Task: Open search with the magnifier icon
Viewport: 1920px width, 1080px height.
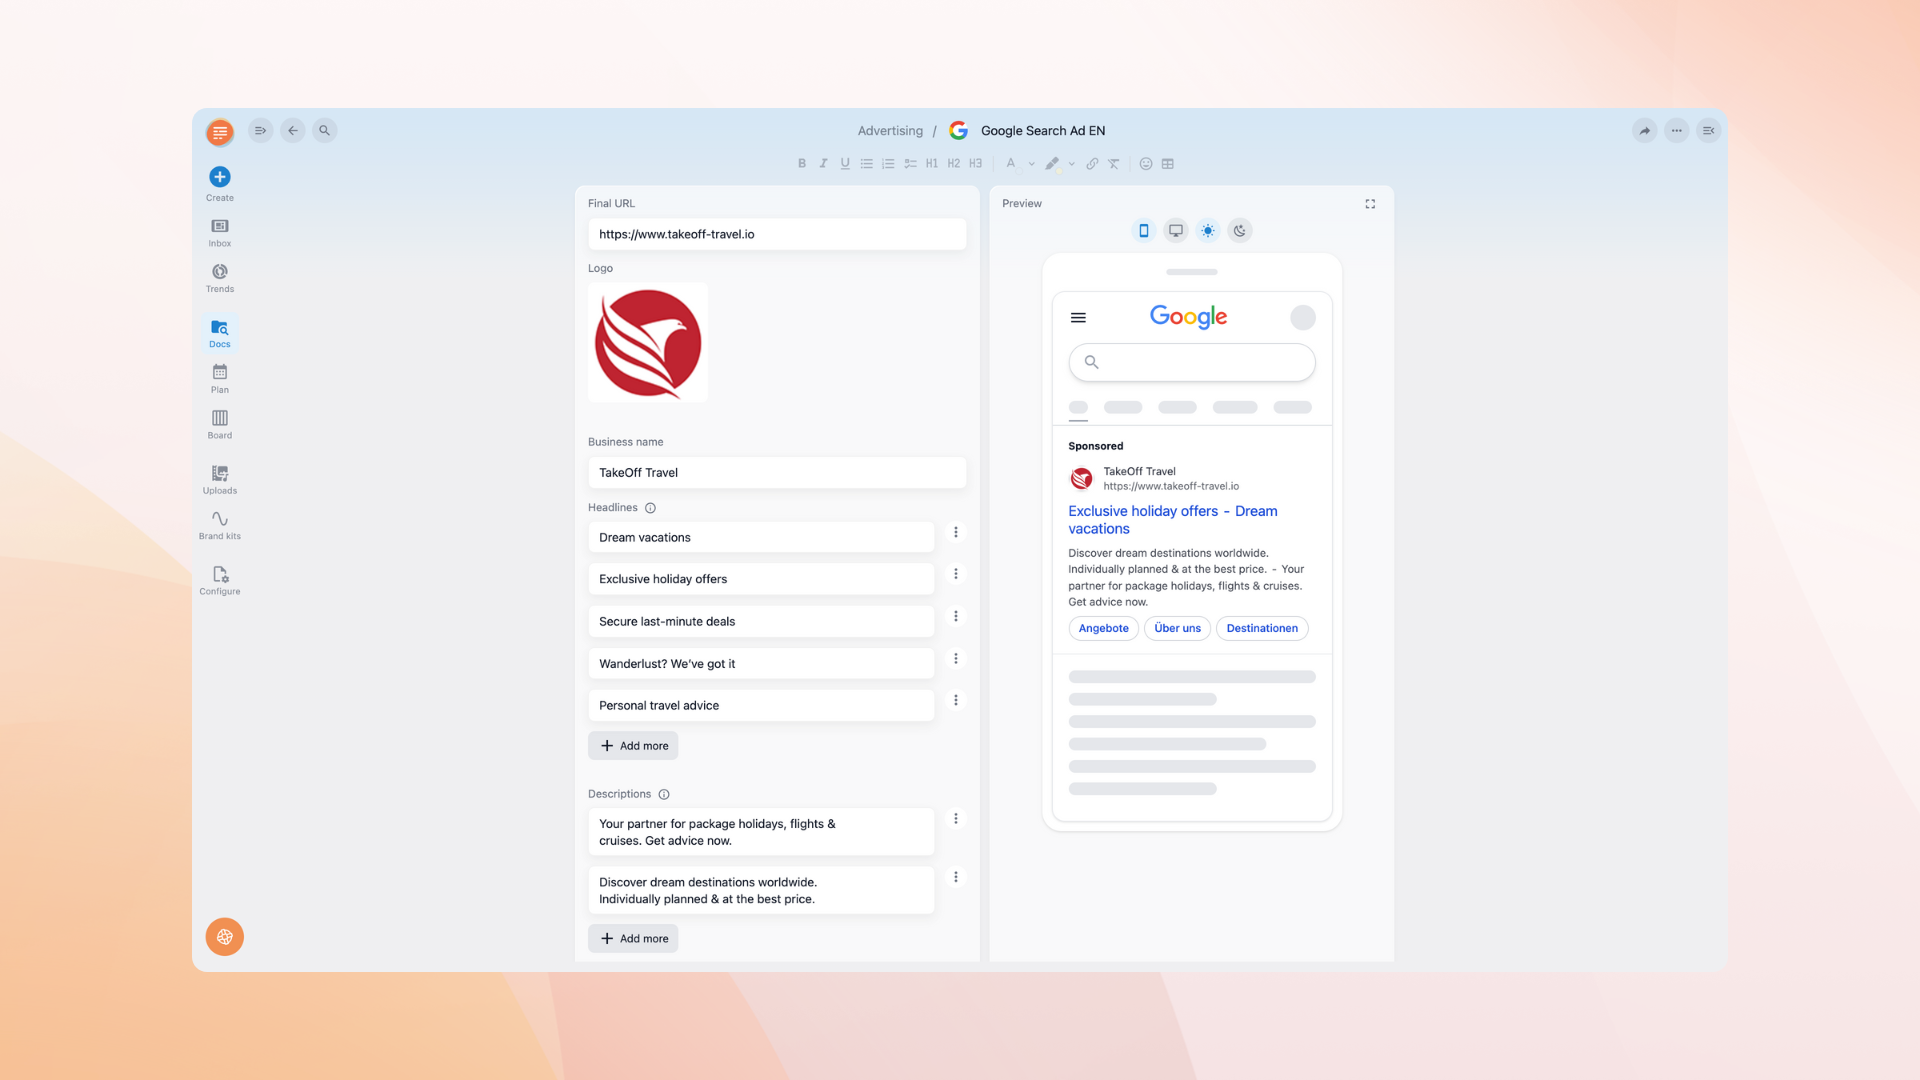Action: coord(325,130)
